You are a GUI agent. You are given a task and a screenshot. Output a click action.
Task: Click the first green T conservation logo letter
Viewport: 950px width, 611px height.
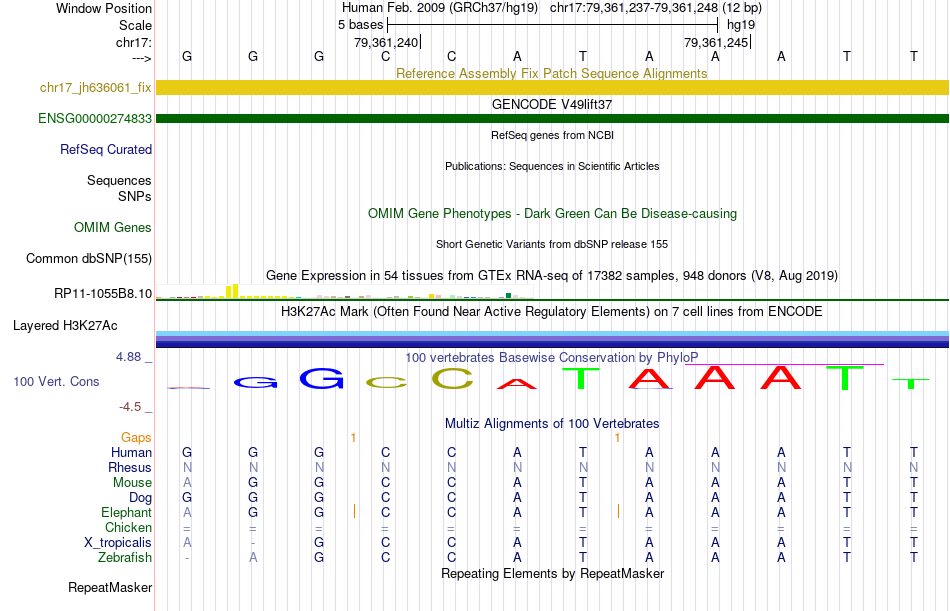582,378
